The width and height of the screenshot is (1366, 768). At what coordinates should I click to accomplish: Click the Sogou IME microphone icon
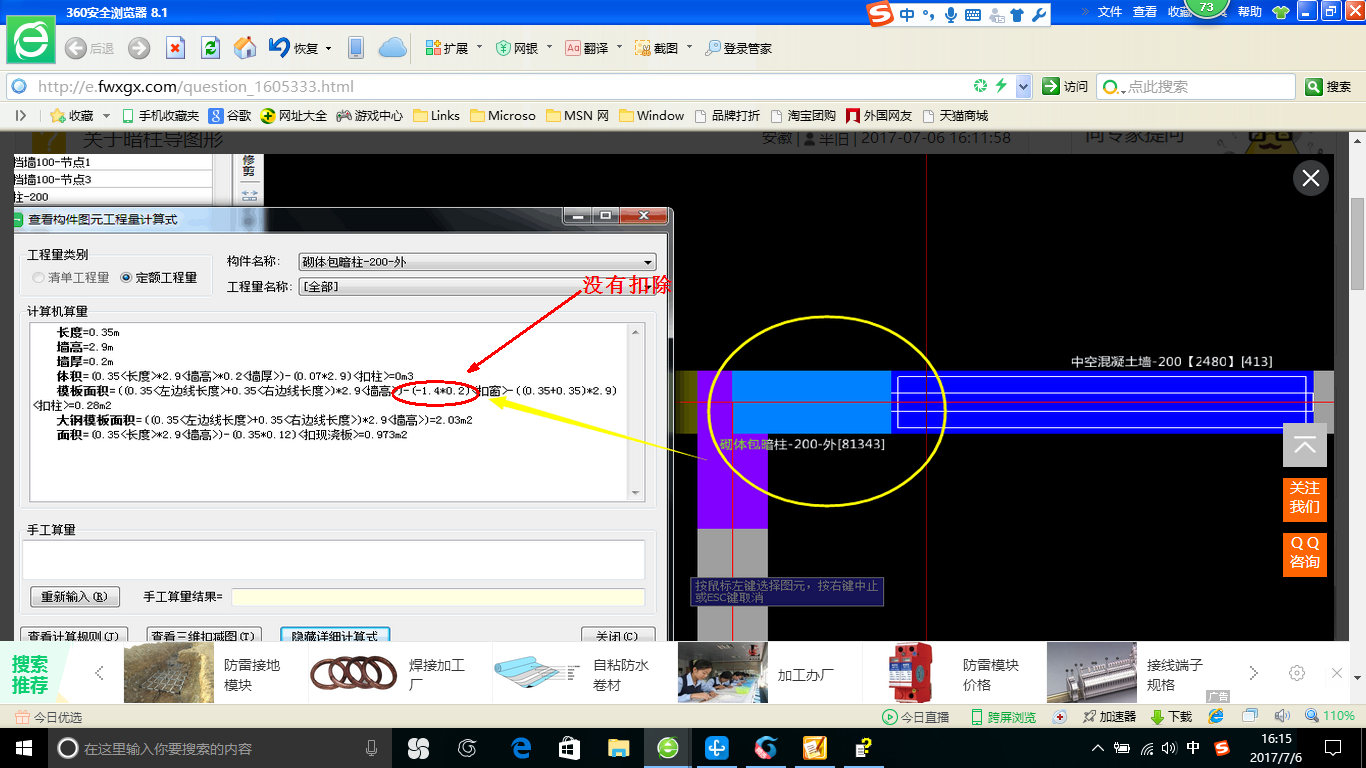950,15
